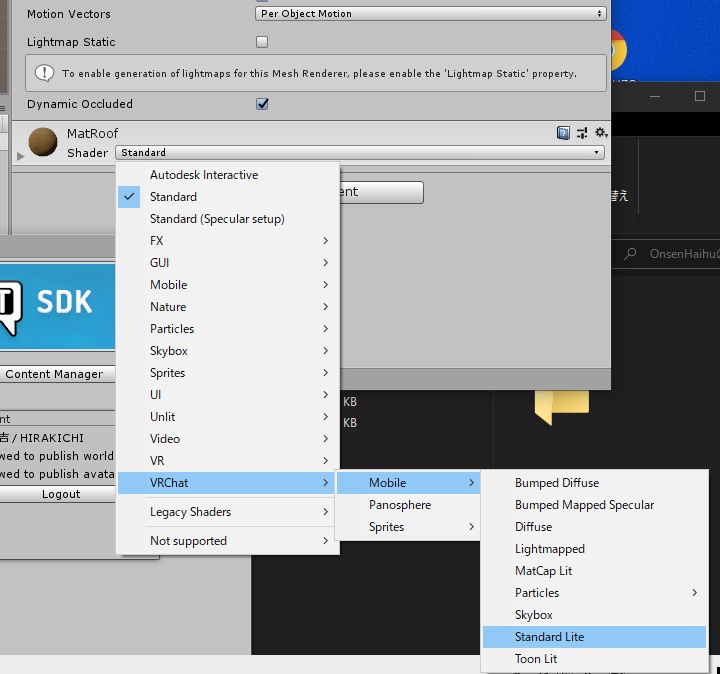
Task: Open Particles in VRChat Mobile submenu
Action: tap(594, 593)
